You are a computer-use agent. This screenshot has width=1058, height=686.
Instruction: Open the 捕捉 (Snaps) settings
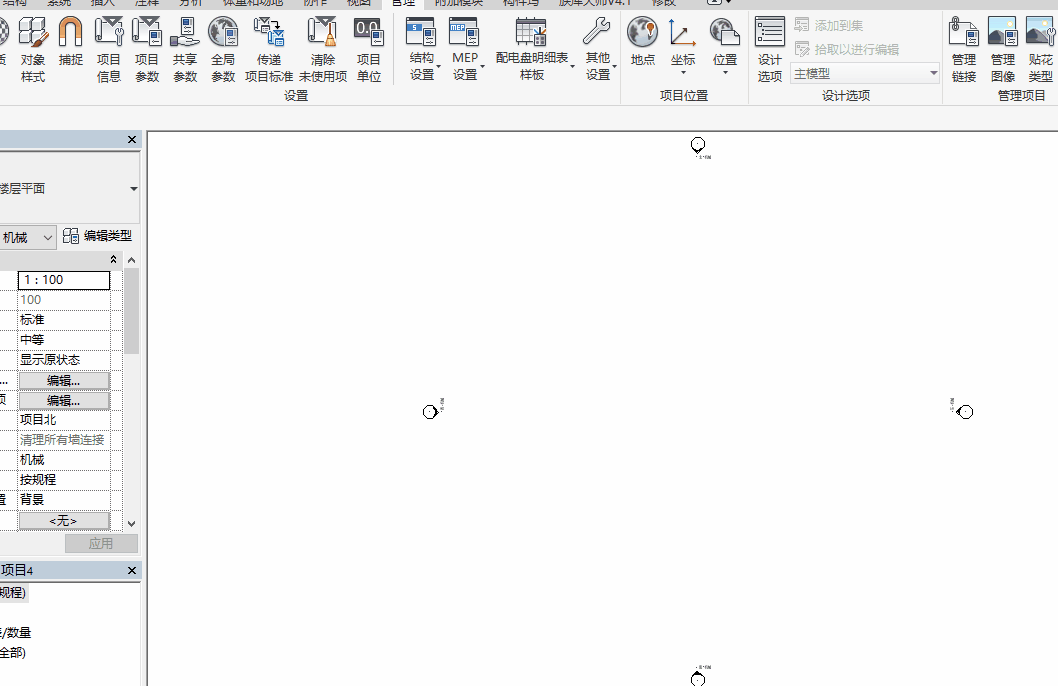(69, 47)
